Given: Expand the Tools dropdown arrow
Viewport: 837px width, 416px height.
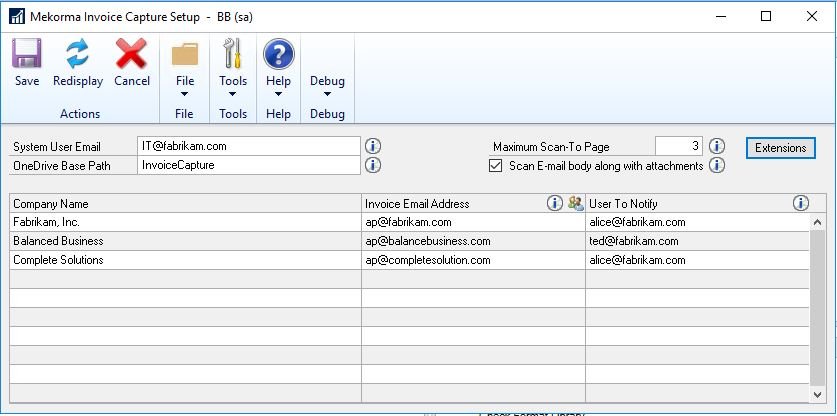Looking at the screenshot, I should (233, 95).
